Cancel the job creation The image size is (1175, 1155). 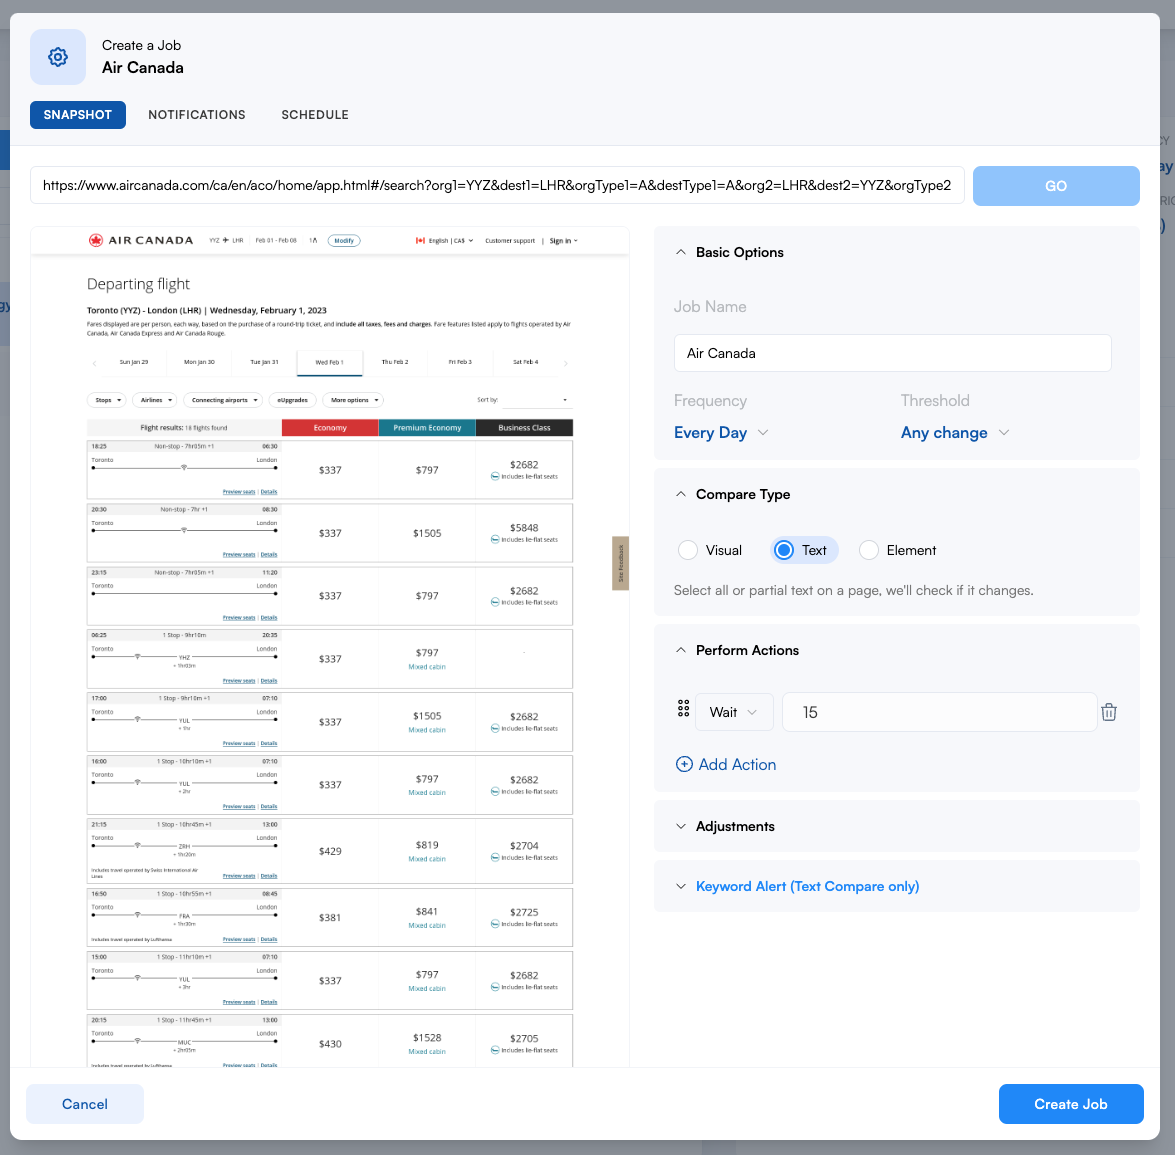(85, 1104)
